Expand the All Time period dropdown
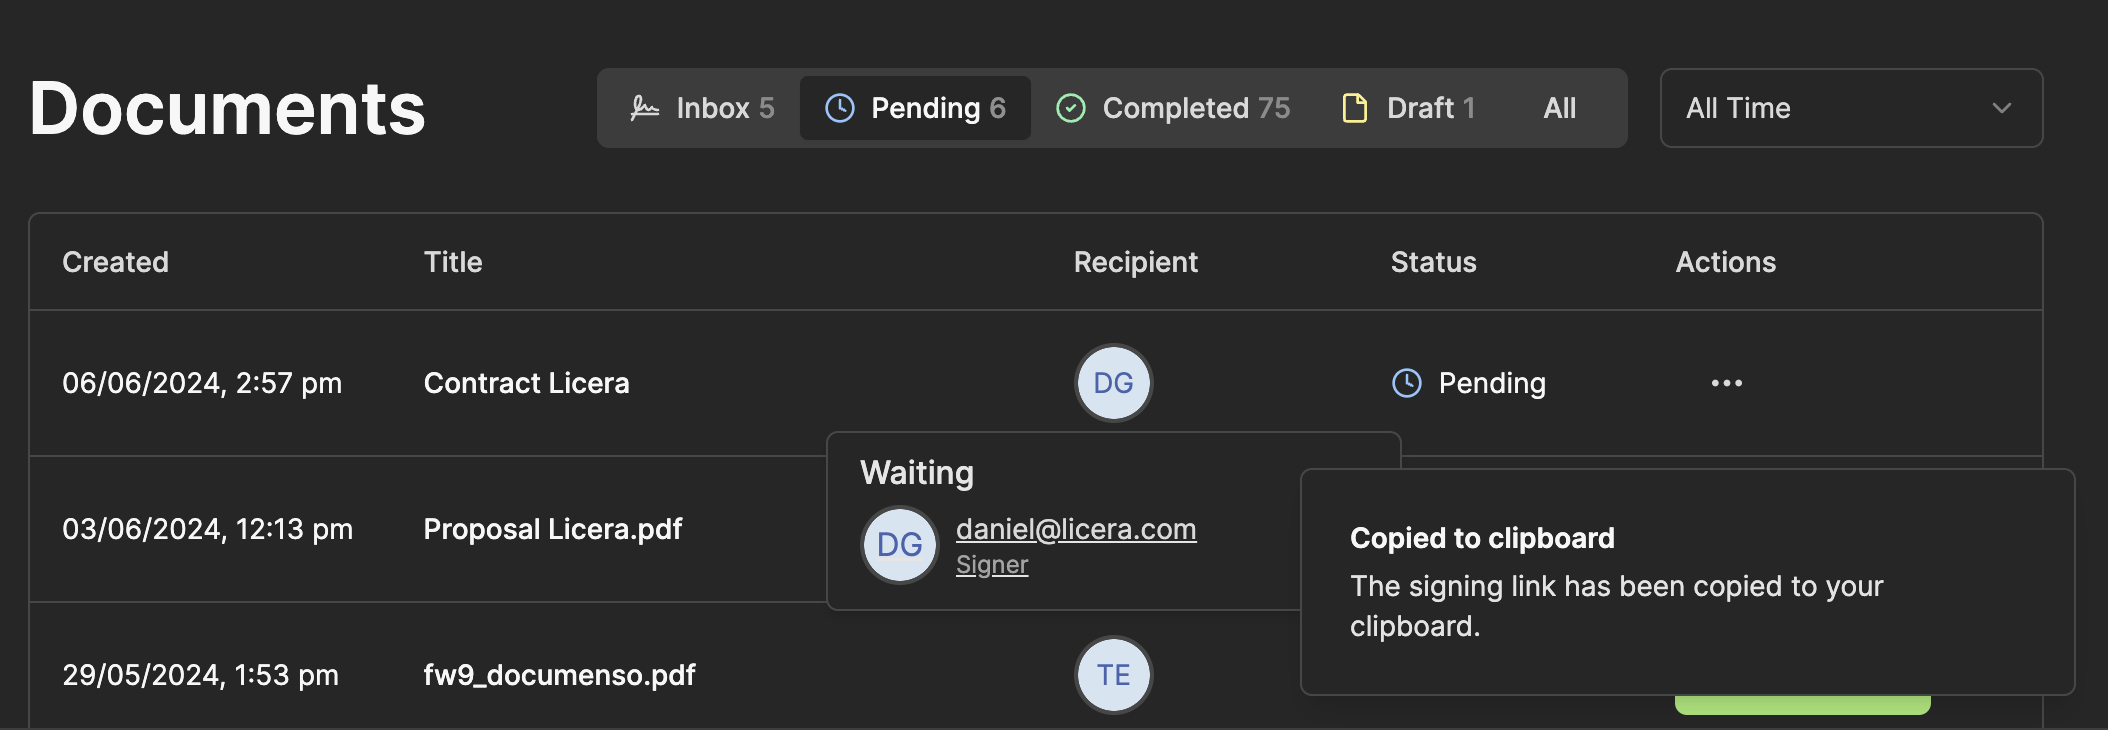 (1850, 108)
